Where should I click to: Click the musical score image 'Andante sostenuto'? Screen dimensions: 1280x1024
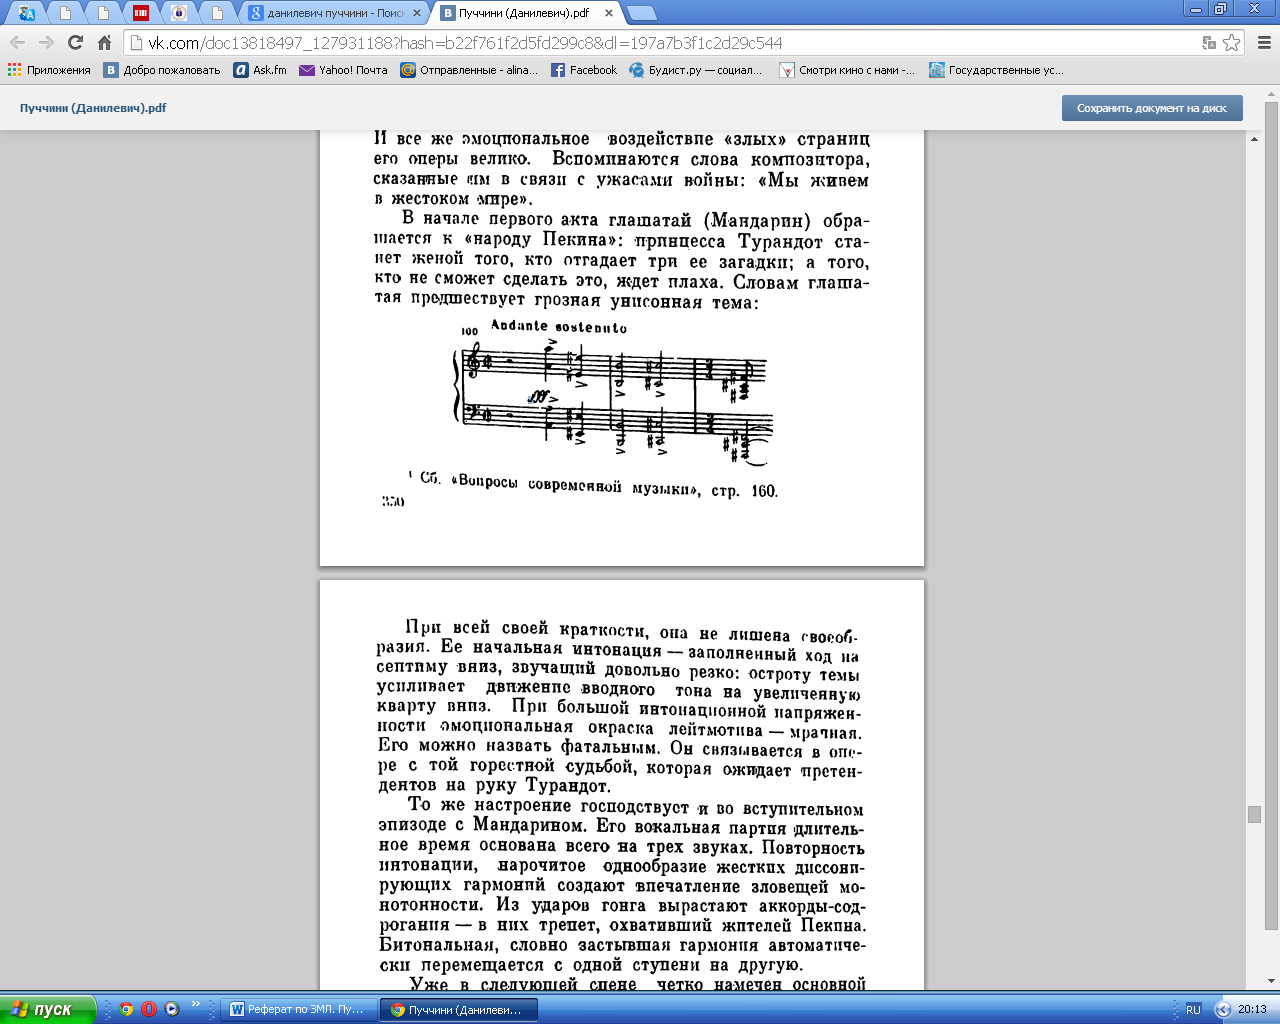click(615, 392)
